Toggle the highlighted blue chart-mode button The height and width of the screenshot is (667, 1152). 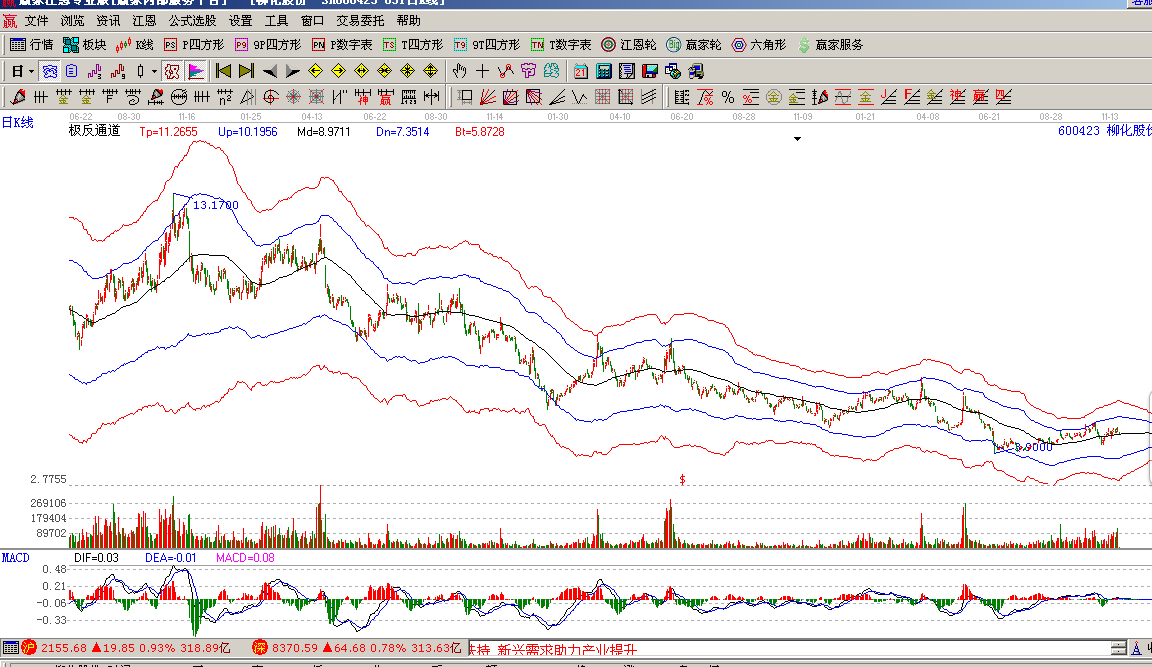tap(49, 71)
